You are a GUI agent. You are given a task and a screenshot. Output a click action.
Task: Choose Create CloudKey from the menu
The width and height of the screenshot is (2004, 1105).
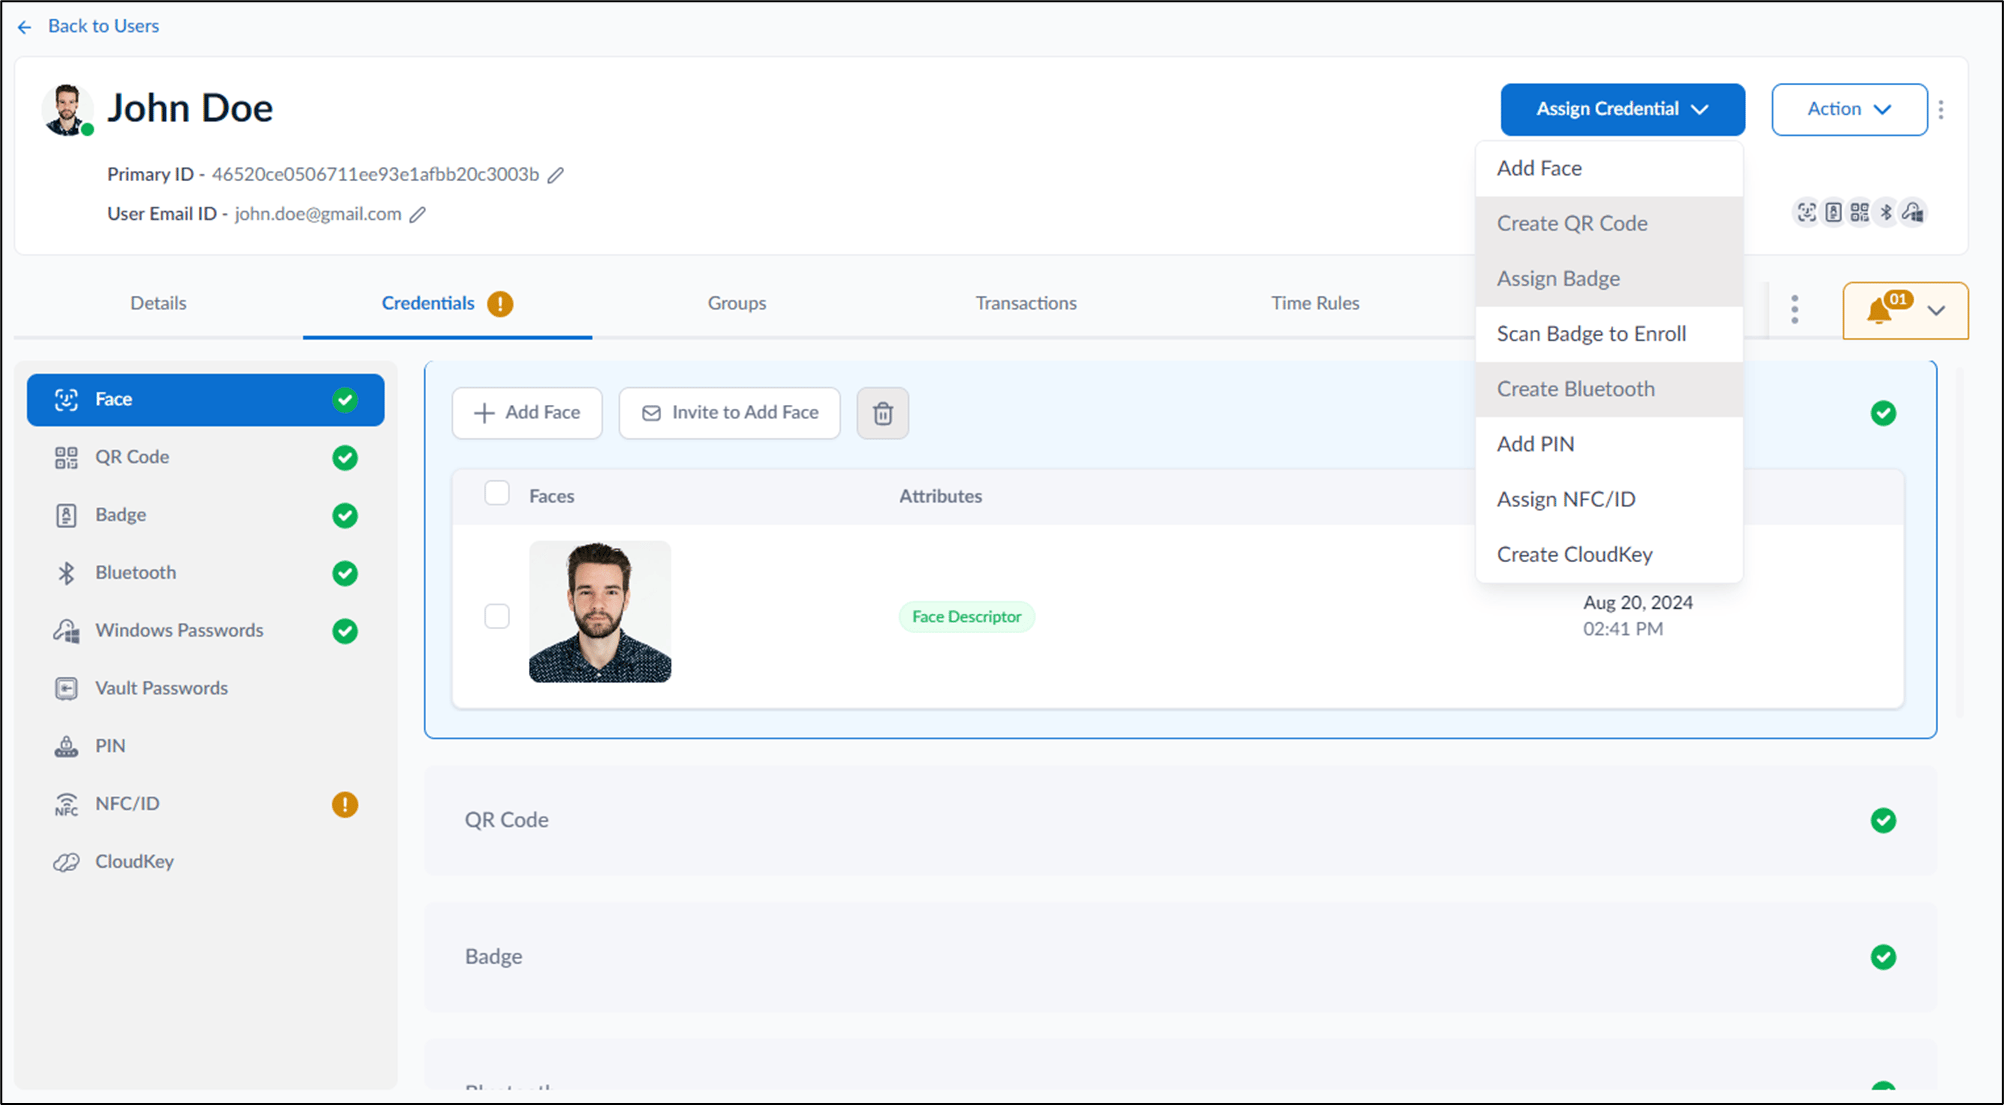point(1609,554)
